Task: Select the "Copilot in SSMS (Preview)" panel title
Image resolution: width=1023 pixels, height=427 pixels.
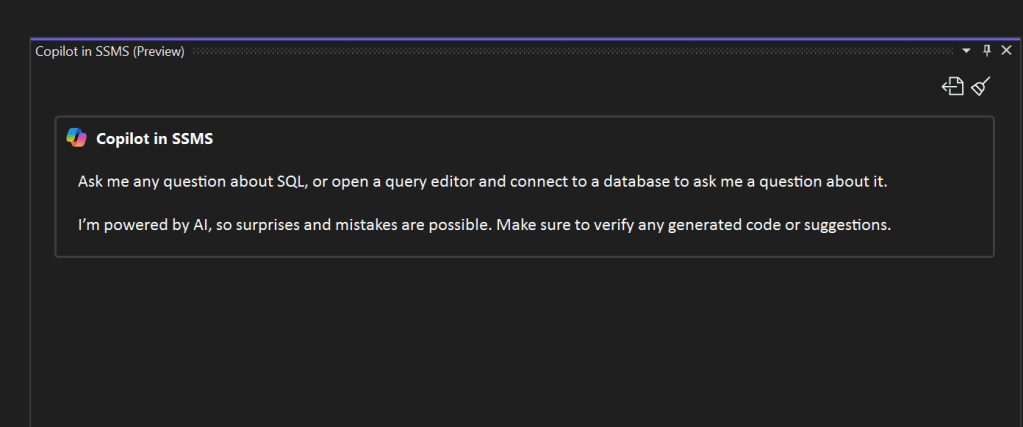Action: coord(109,51)
